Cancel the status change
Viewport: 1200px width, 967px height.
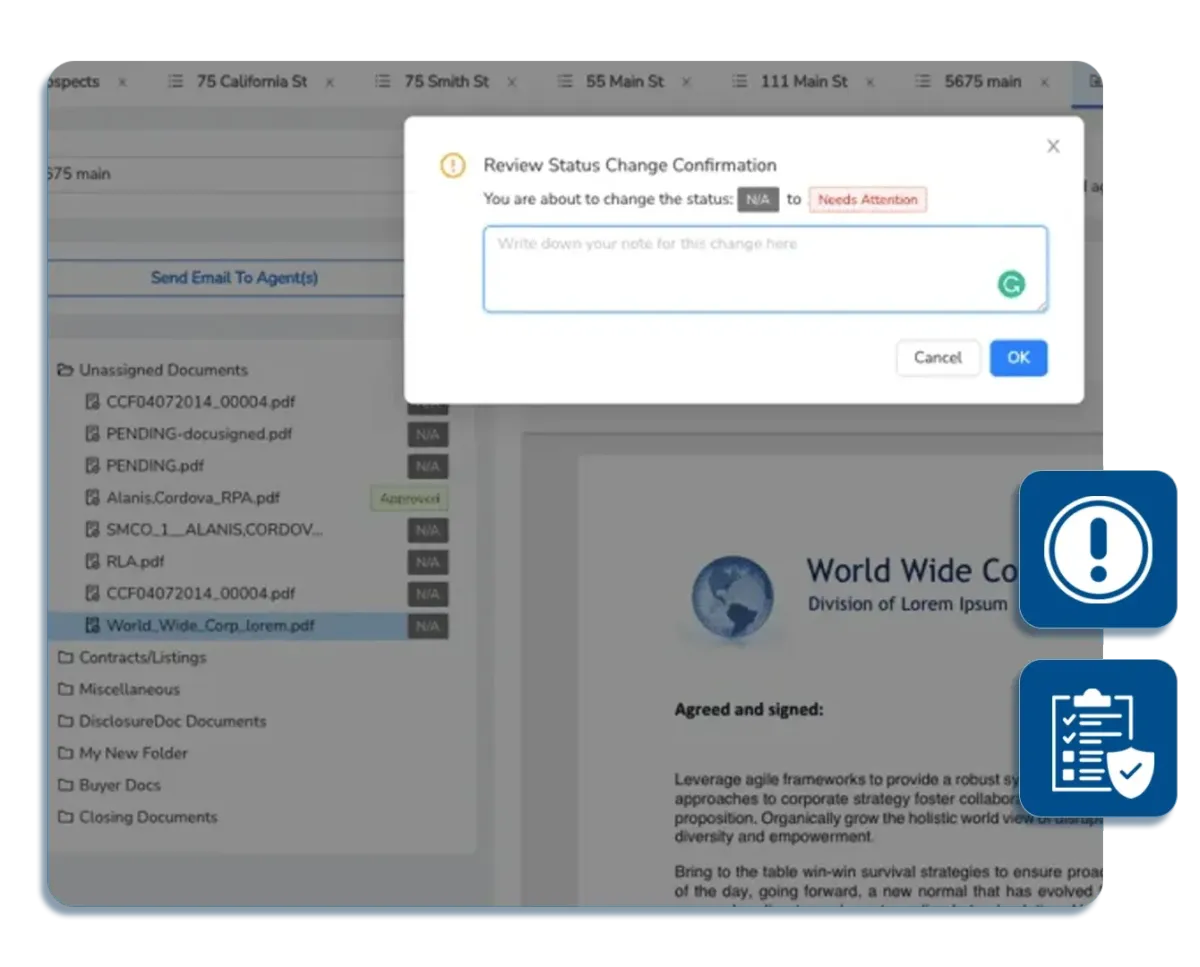[938, 358]
